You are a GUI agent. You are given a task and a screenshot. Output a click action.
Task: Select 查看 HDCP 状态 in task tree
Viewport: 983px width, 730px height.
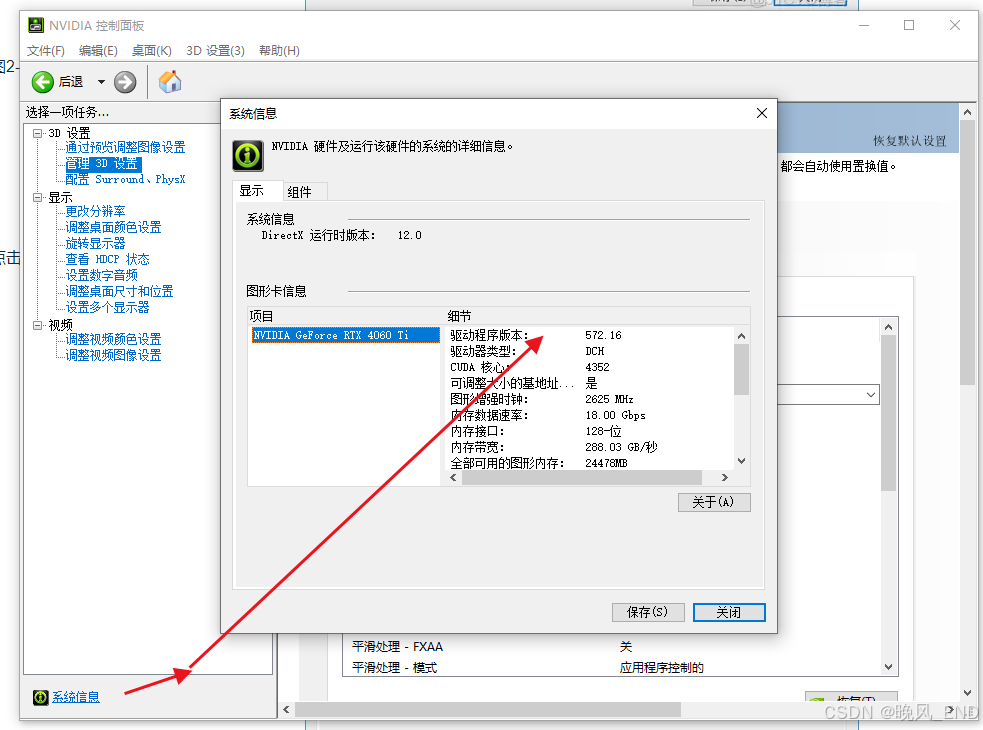pos(107,259)
